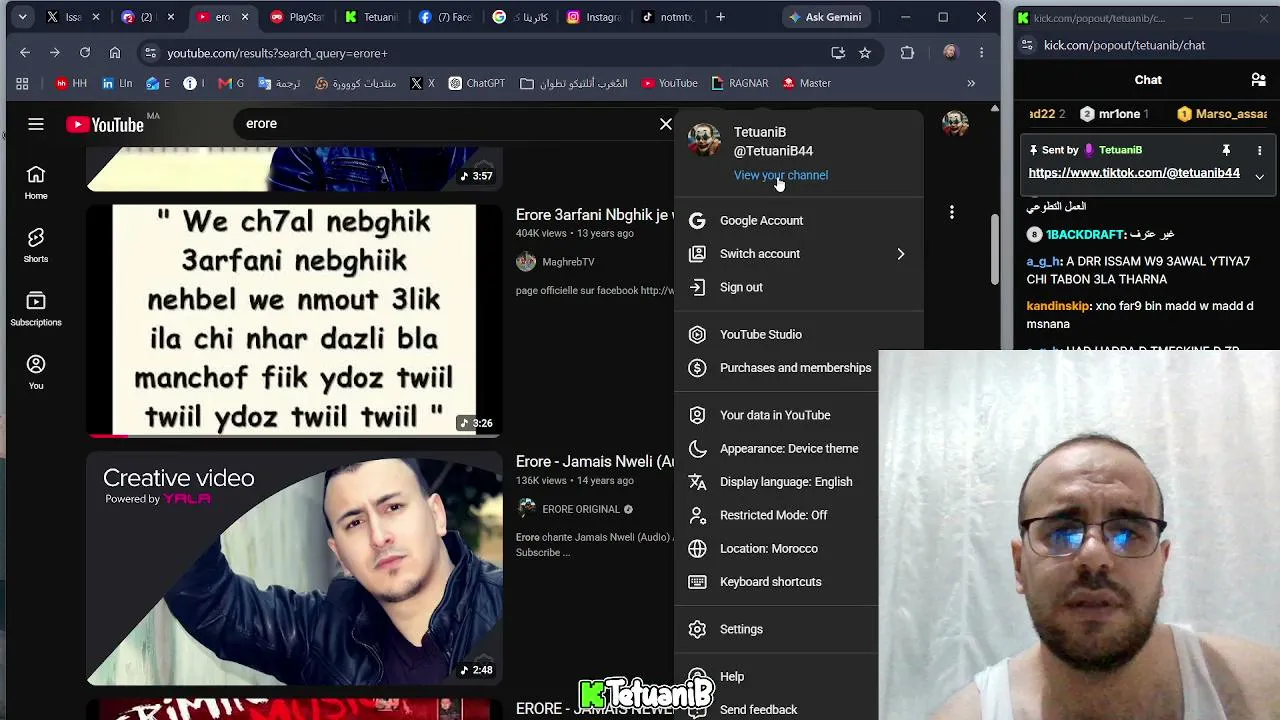Open the YouTube guide hamburger menu
1280x720 pixels.
coord(36,124)
